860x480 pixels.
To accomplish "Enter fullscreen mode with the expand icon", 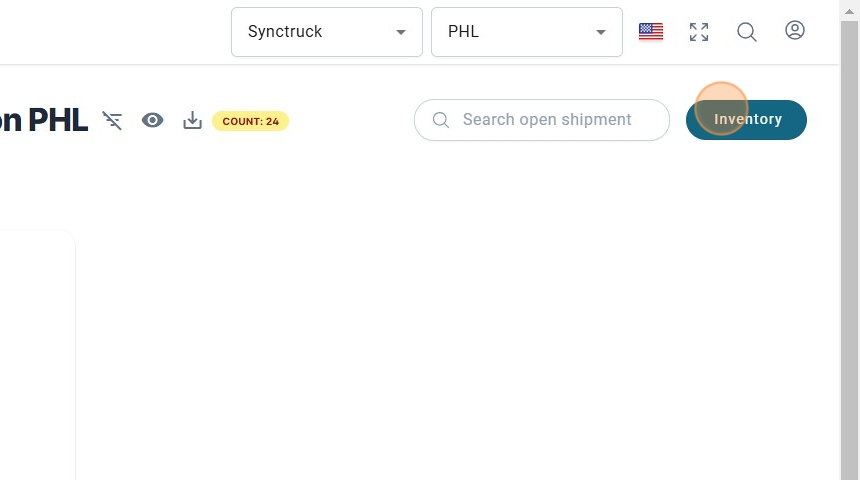I will 699,32.
